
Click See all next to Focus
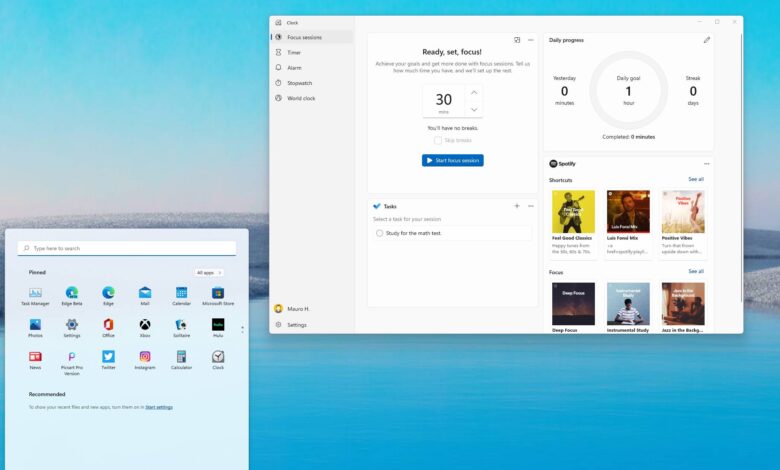696,272
